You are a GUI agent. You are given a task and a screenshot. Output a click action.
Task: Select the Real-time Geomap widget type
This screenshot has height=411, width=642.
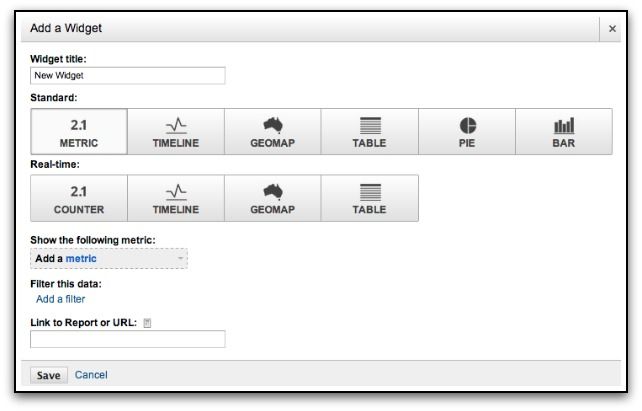coord(273,198)
